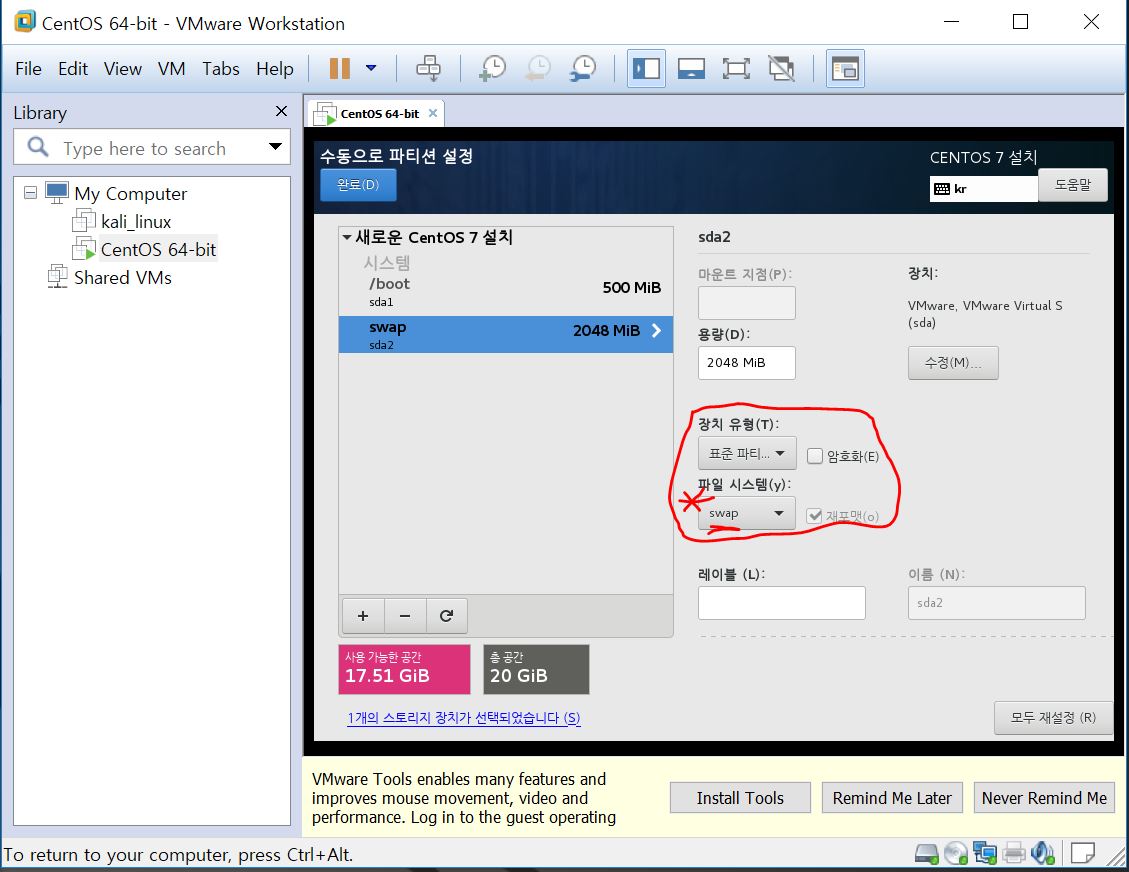Select the /boot sda1 partition row
1129x872 pixels.
(505, 291)
